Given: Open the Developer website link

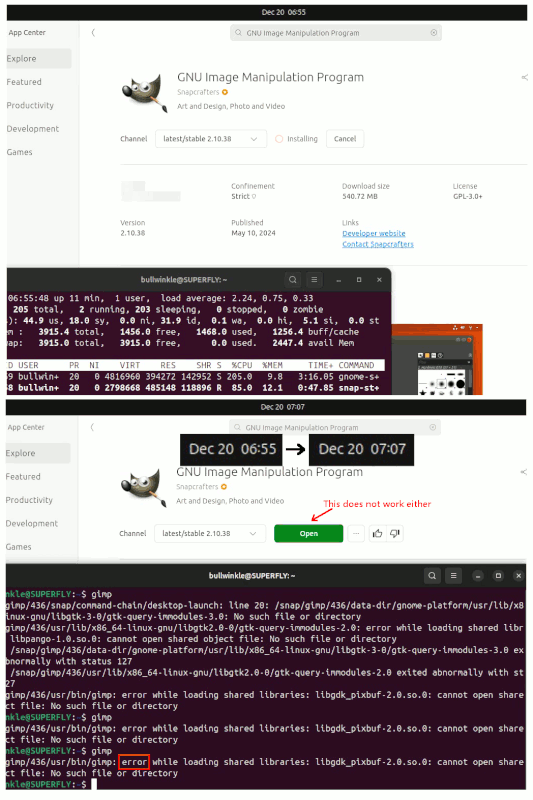Looking at the screenshot, I should 374,234.
